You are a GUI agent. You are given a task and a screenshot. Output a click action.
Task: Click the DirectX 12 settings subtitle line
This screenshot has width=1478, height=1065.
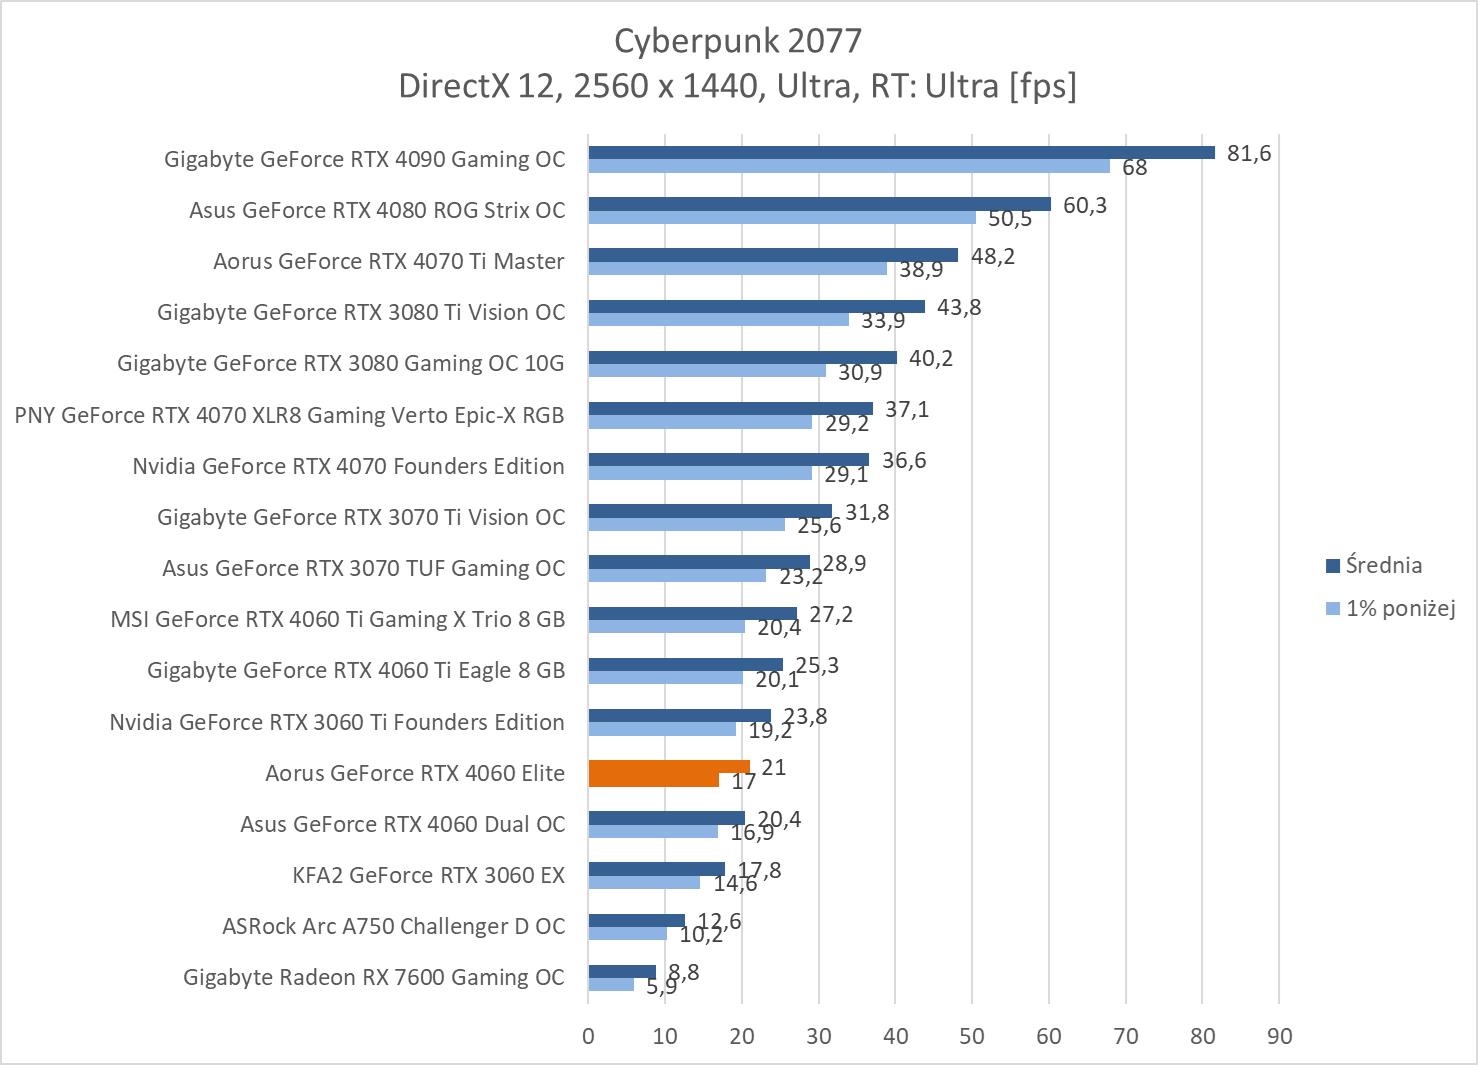pyautogui.click(x=737, y=86)
